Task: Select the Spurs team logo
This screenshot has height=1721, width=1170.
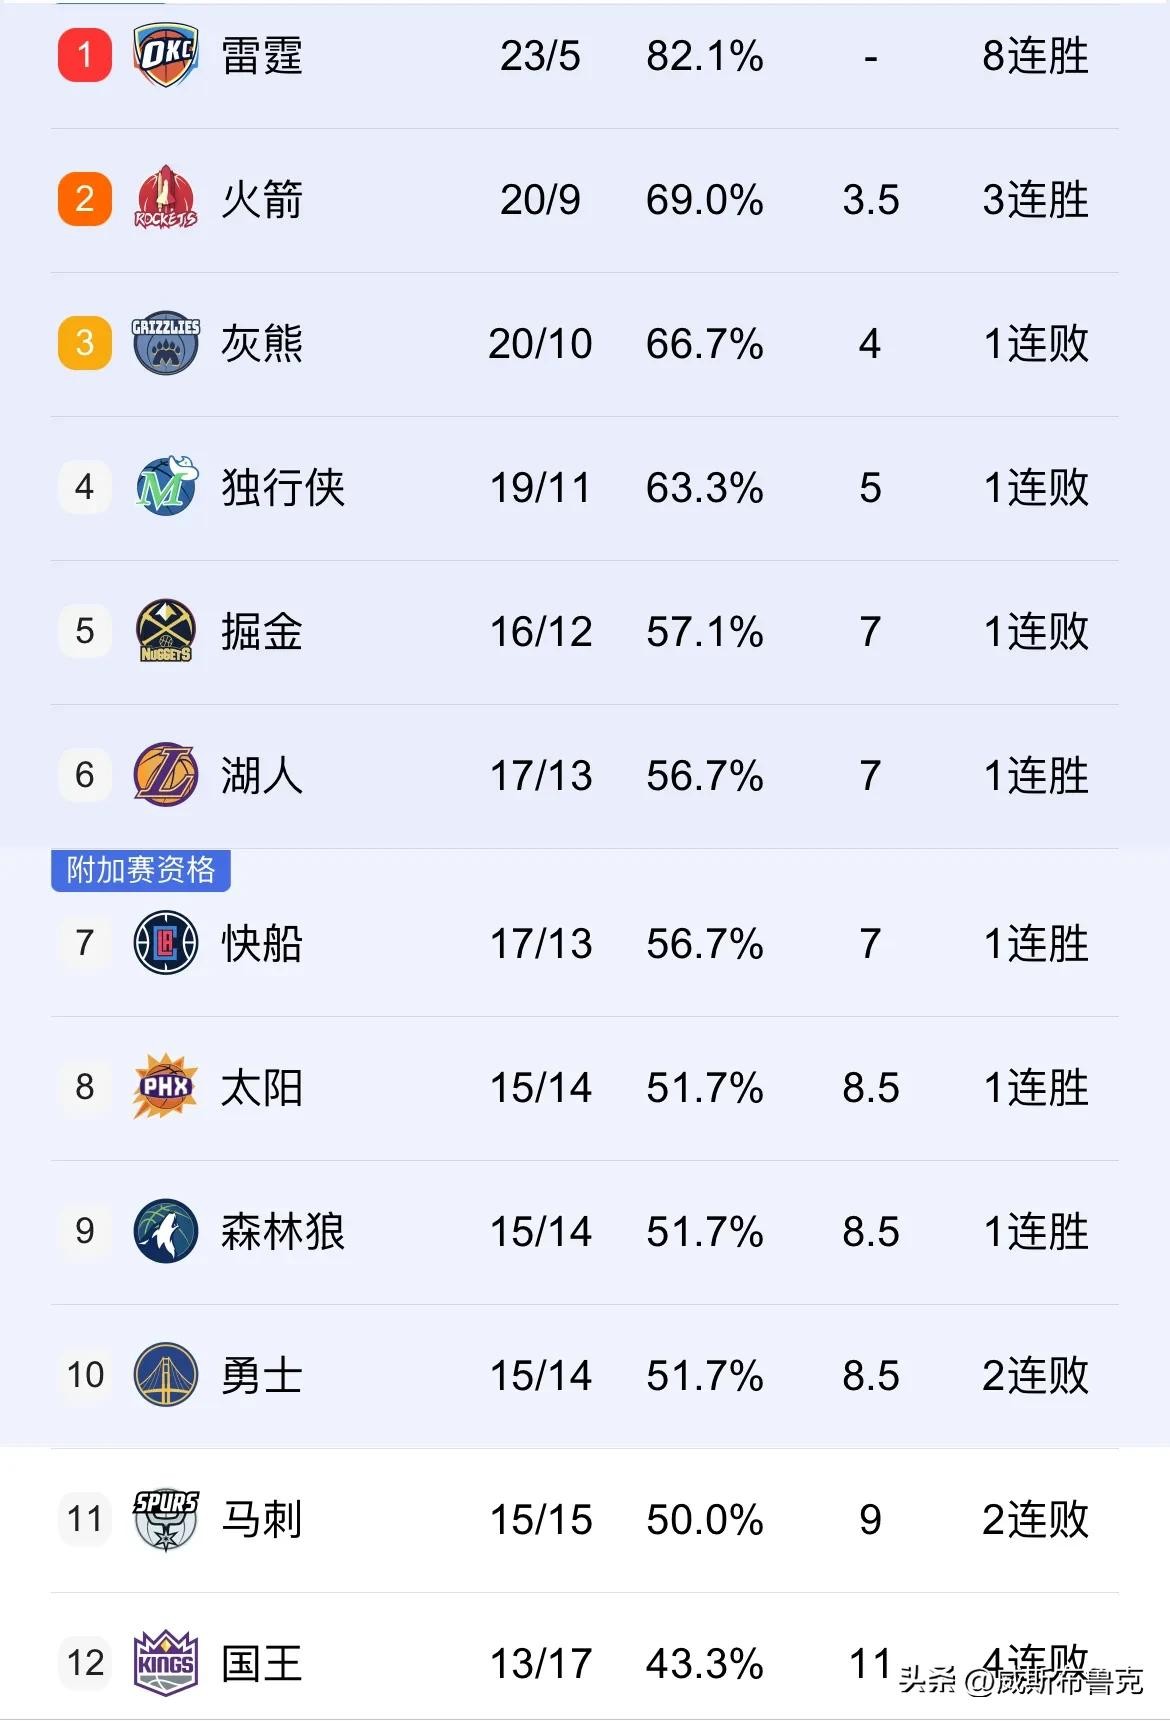Action: tap(166, 1519)
